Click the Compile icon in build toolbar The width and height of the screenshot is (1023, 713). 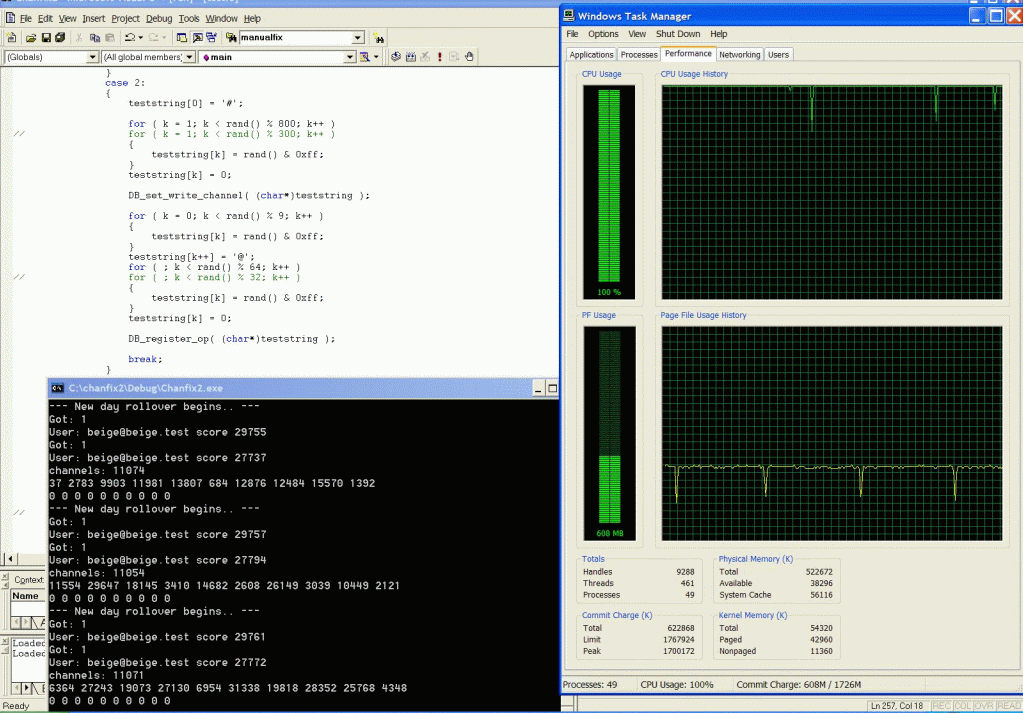(x=395, y=57)
